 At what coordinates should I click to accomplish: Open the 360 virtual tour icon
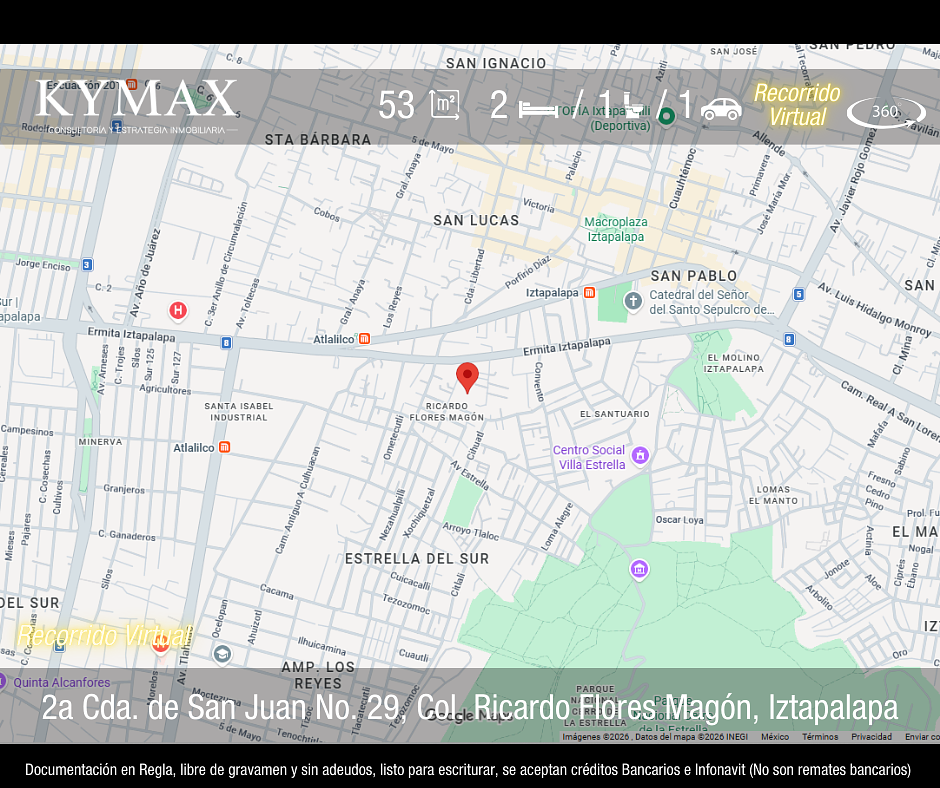(x=885, y=112)
